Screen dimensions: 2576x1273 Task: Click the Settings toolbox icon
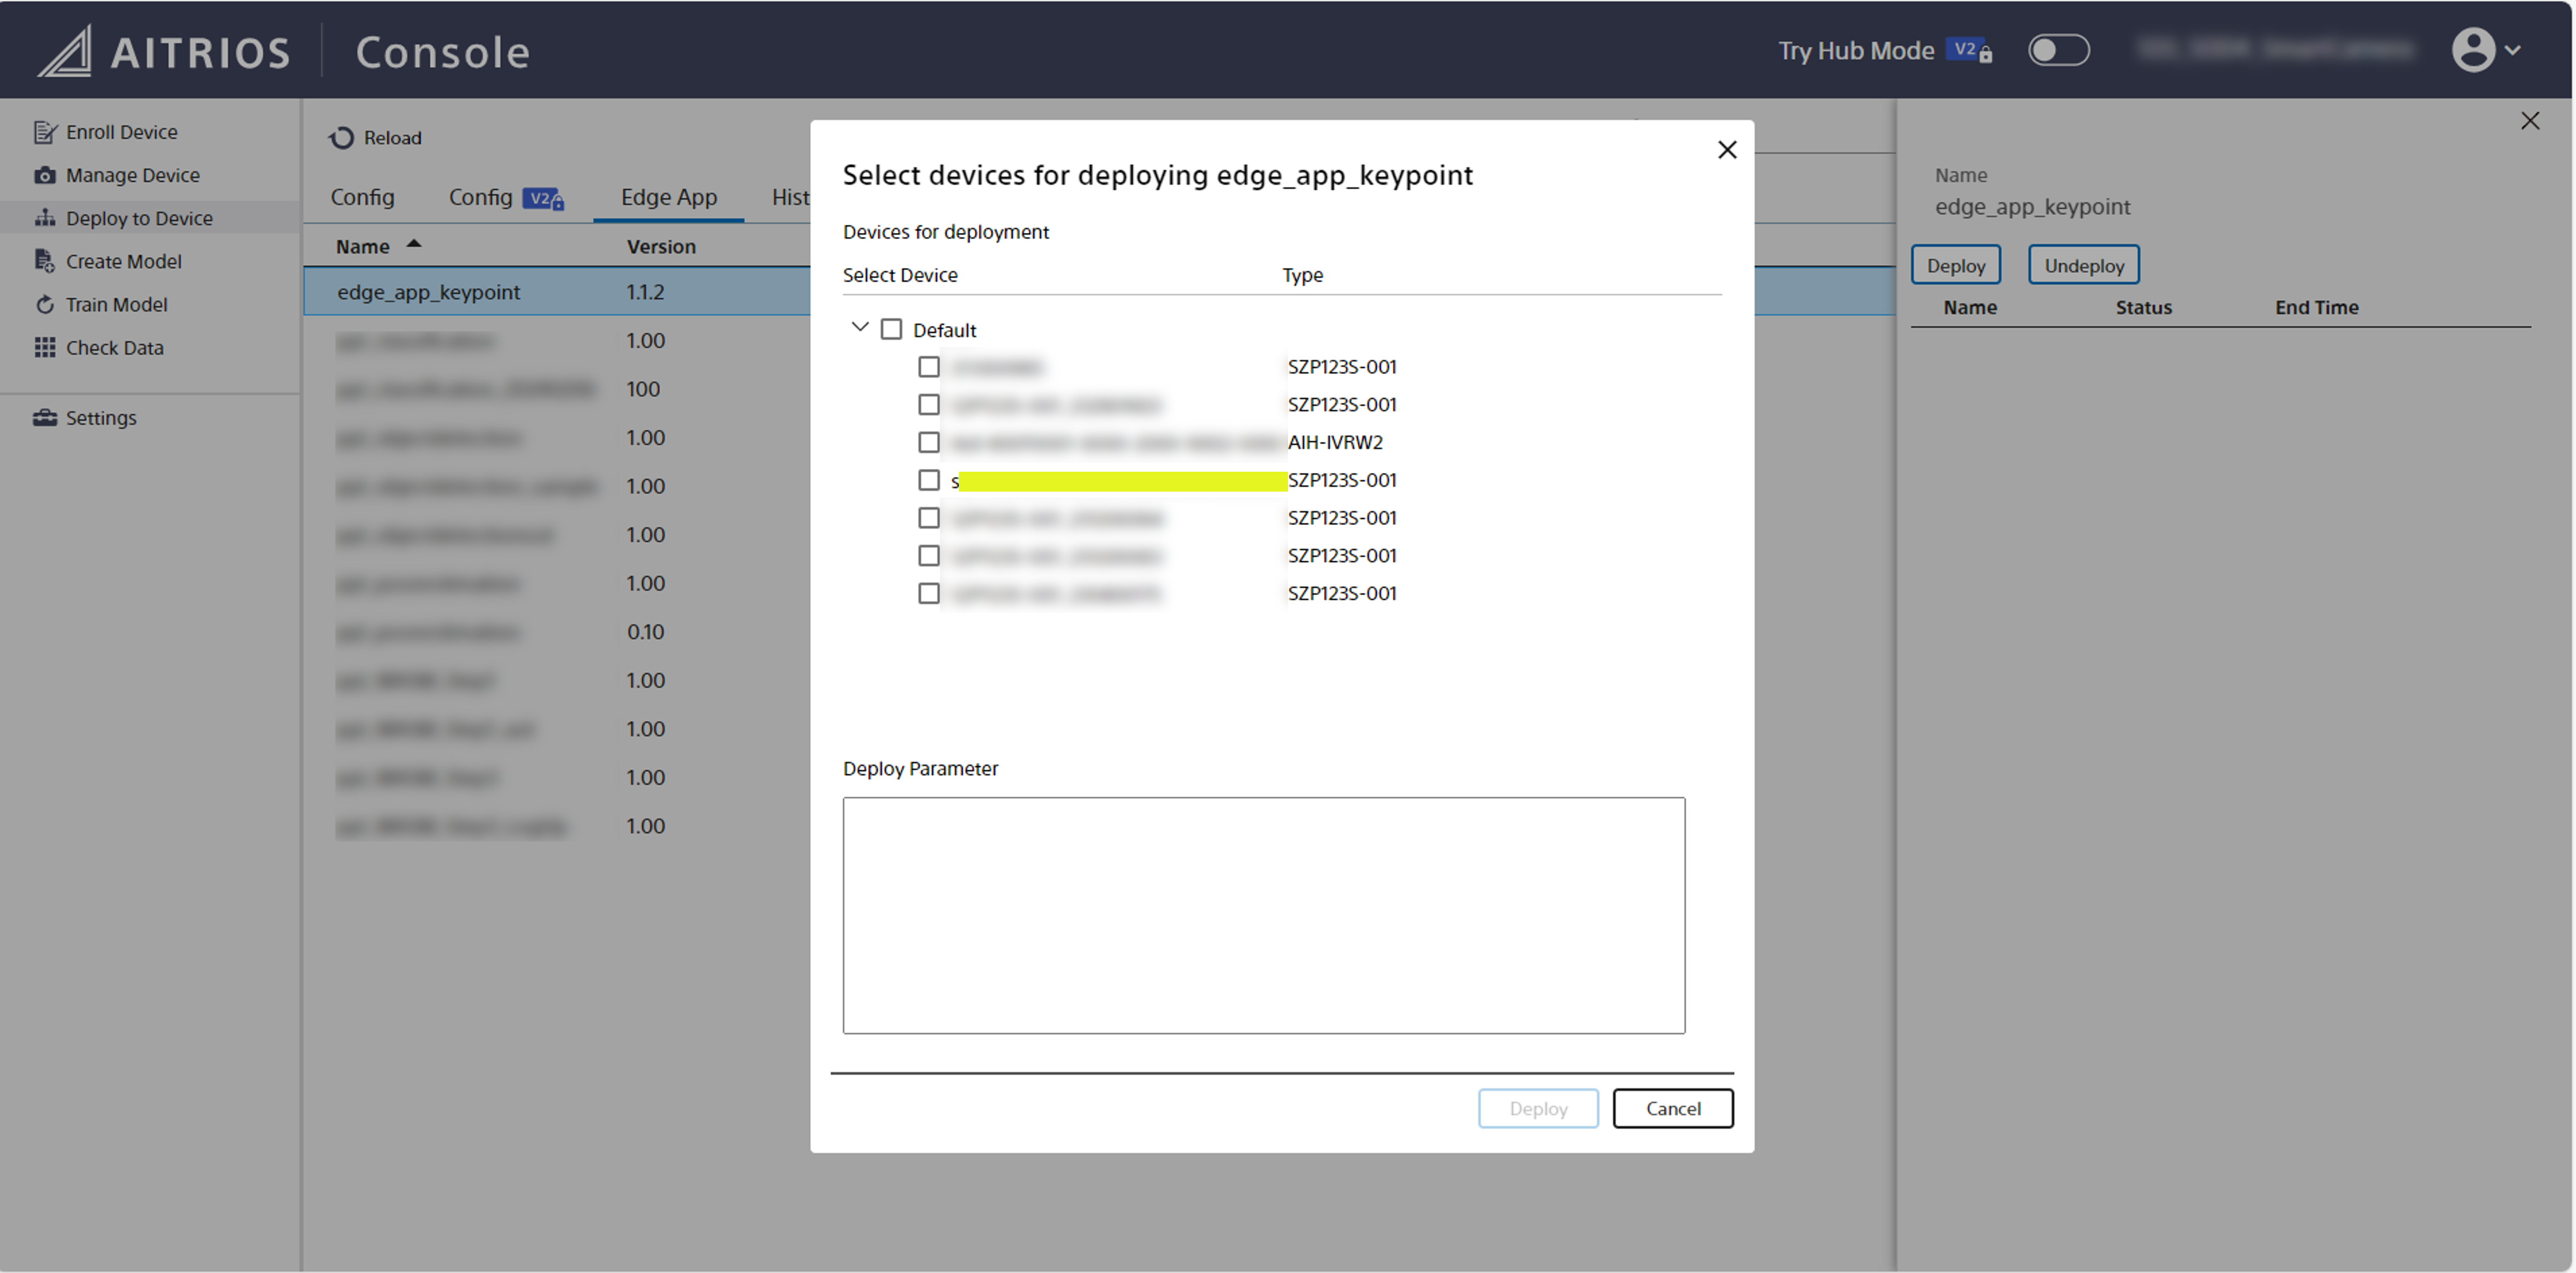coord(45,418)
